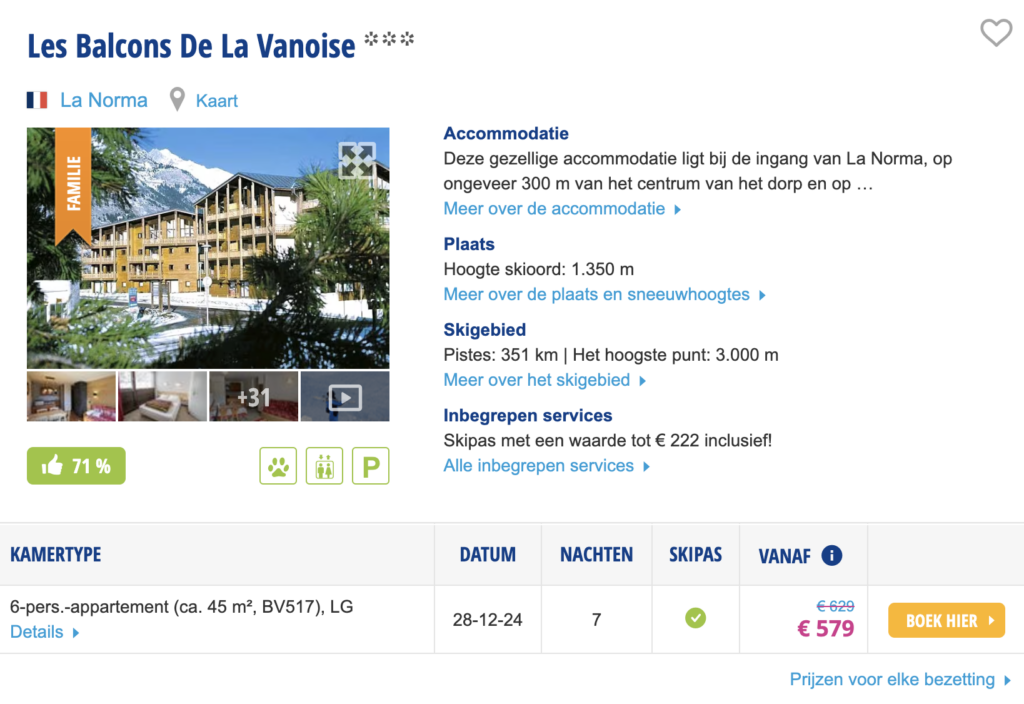Screen dimensions: 1024x704
Task: Click the French flag icon
Action: click(x=37, y=100)
